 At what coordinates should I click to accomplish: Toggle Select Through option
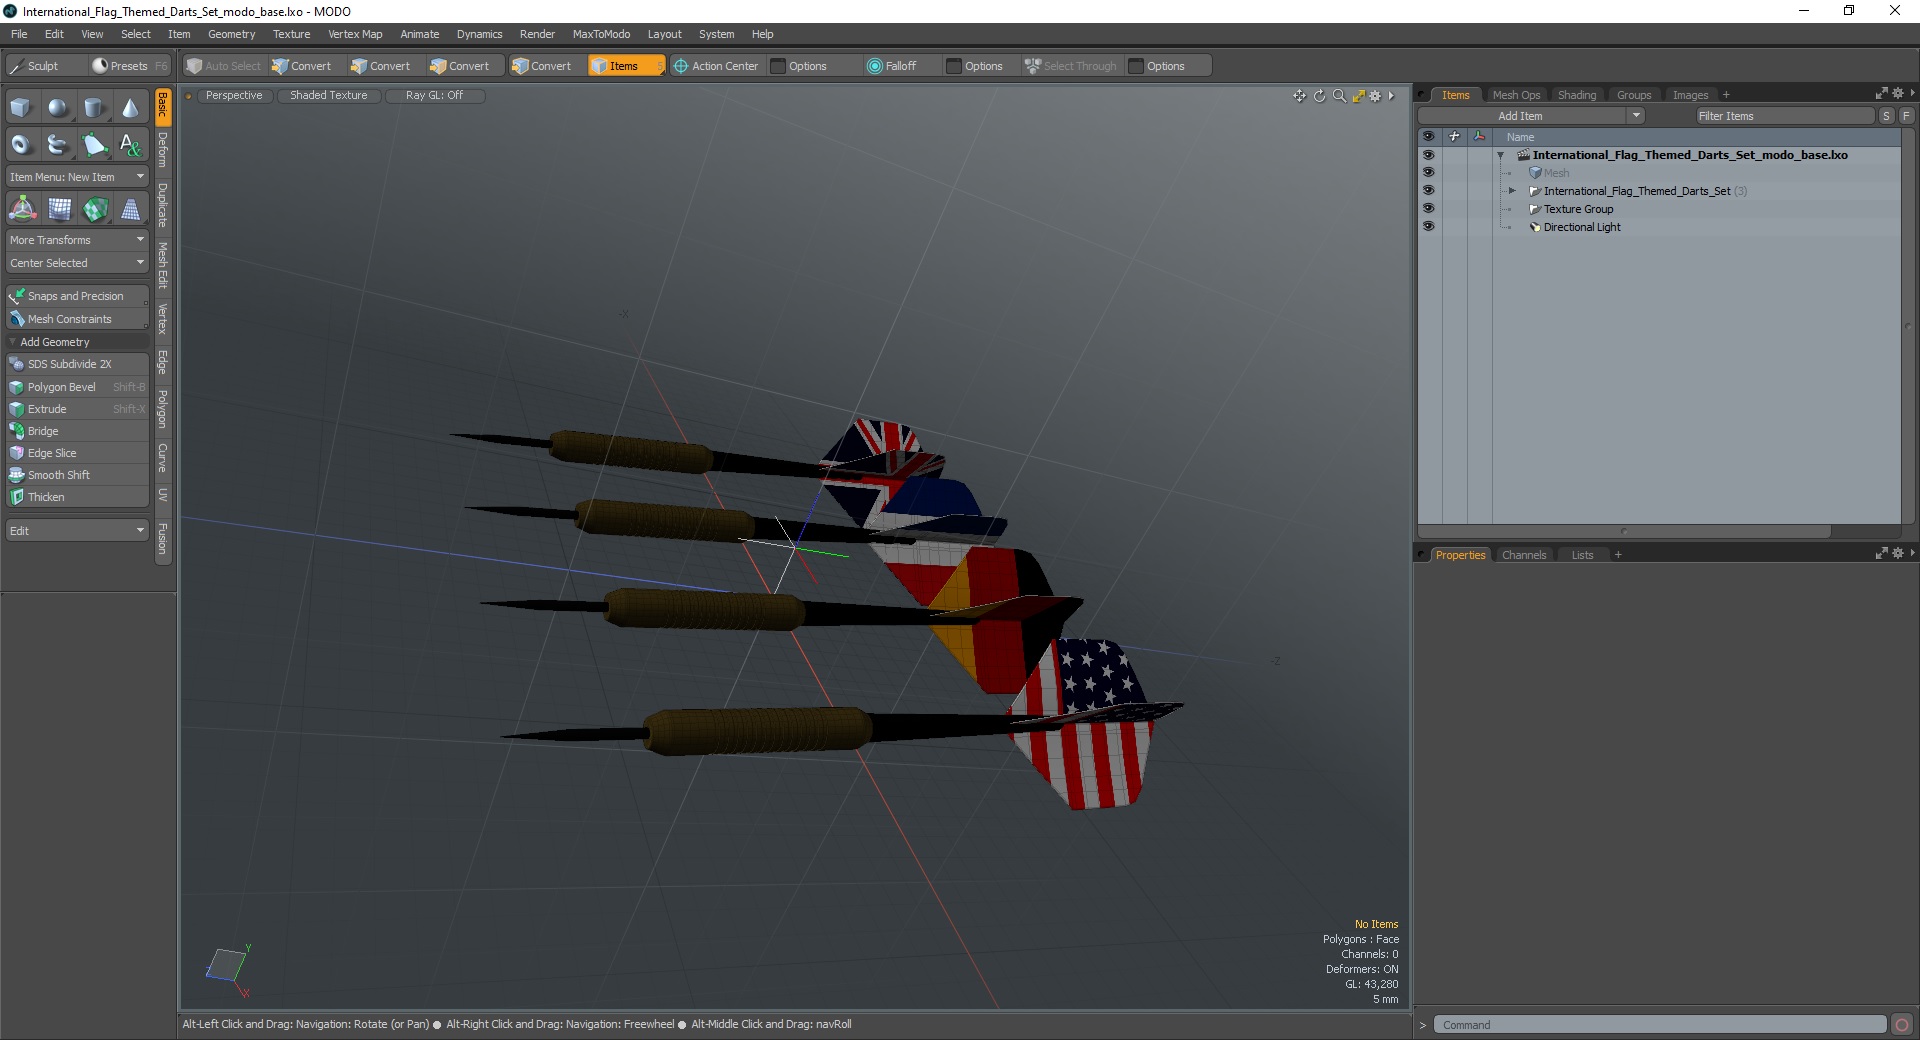[1071, 66]
